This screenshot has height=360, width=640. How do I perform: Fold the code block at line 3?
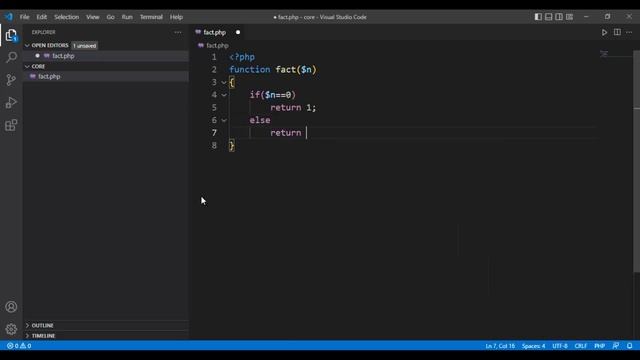[224, 82]
